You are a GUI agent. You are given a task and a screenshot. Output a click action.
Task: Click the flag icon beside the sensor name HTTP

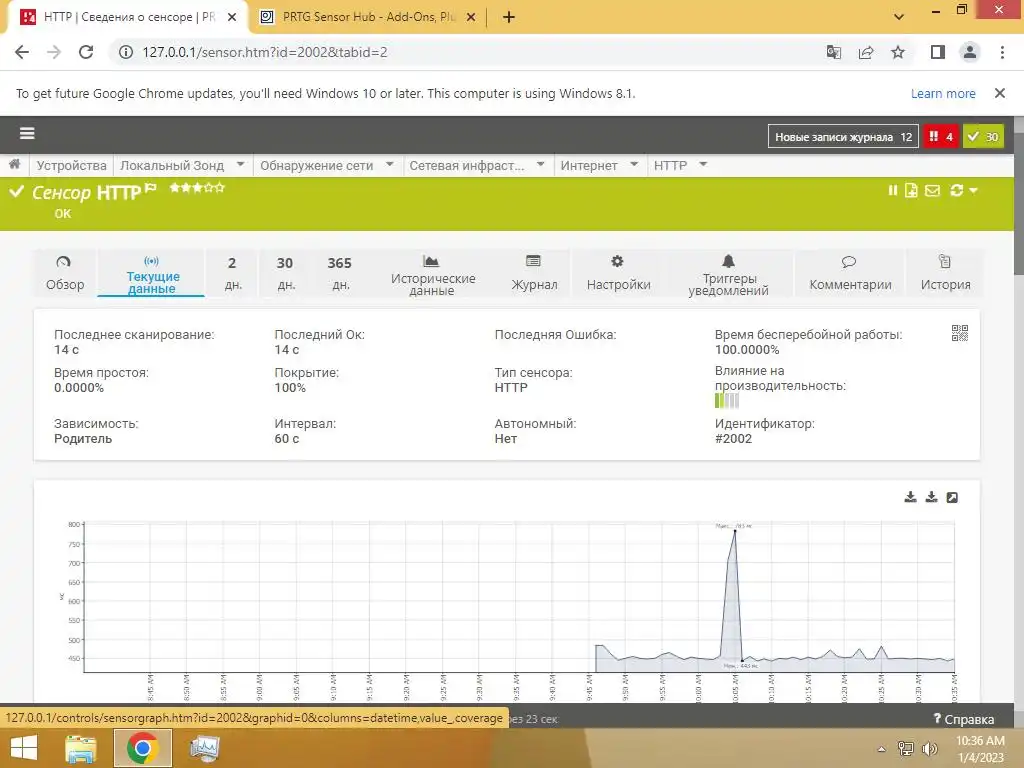pyautogui.click(x=150, y=189)
